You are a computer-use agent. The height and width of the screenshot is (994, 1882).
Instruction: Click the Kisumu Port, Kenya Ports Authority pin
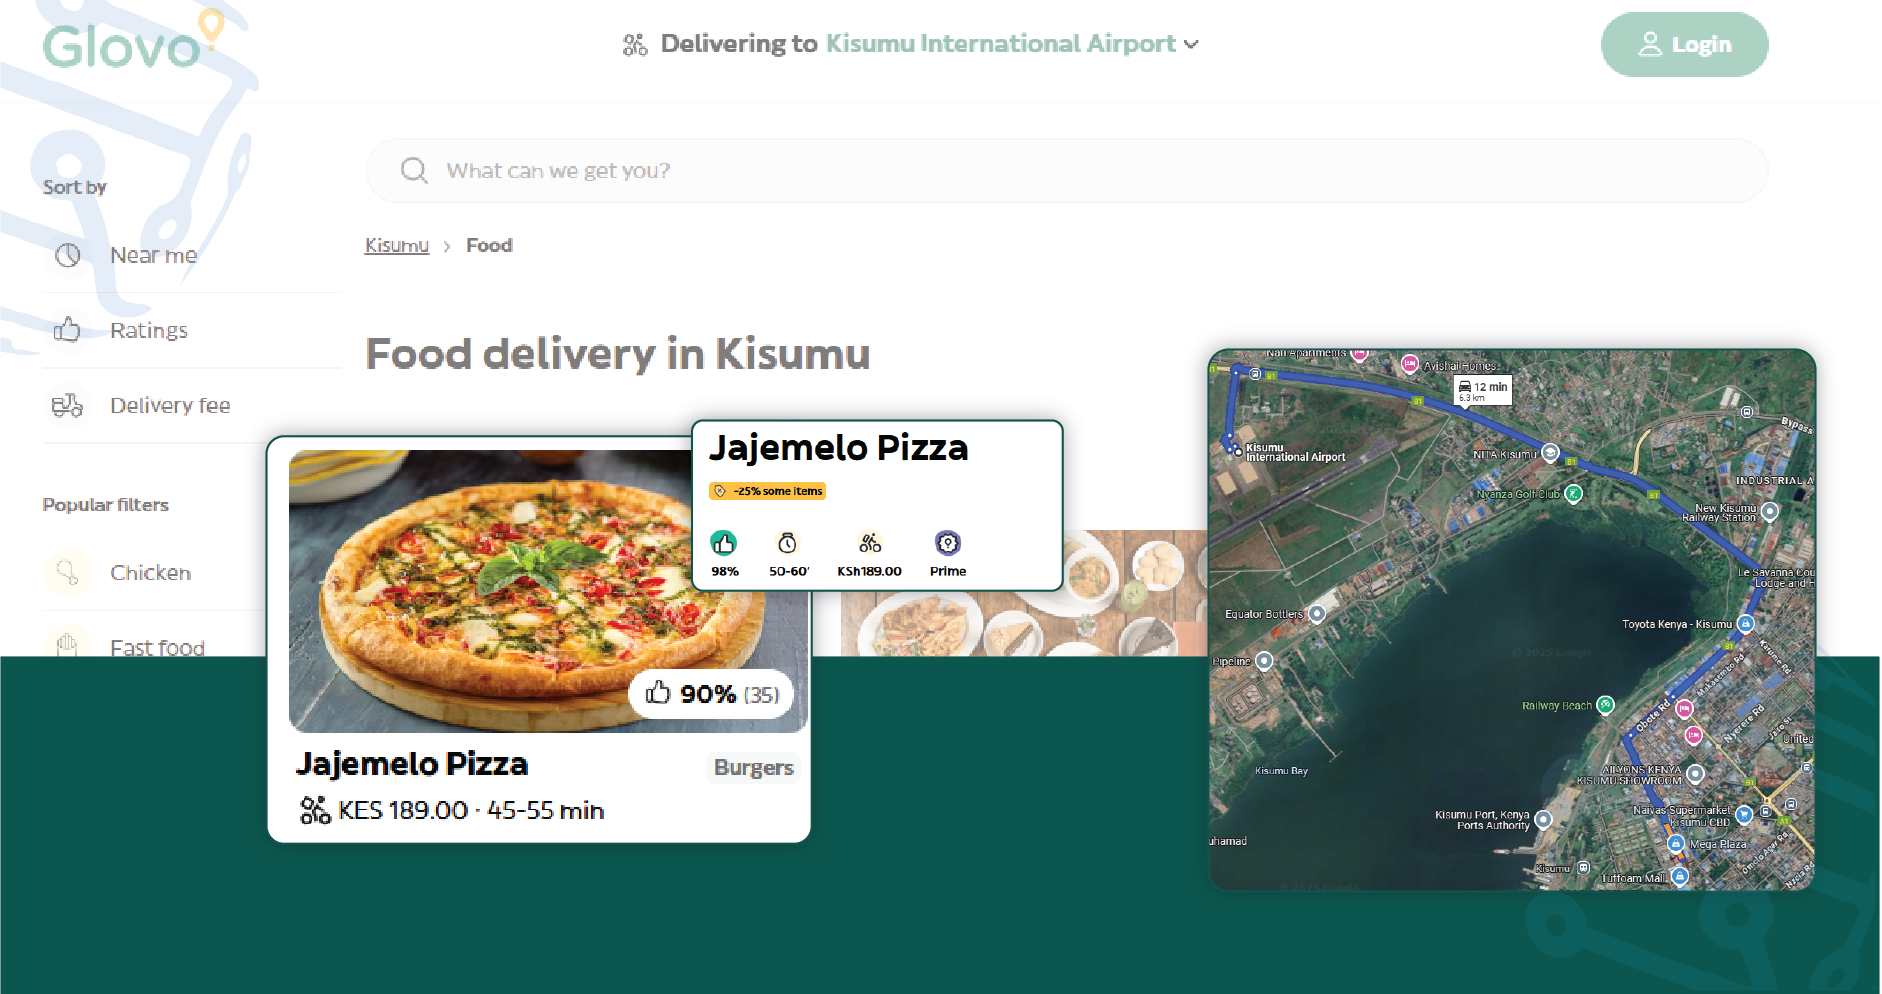click(1544, 820)
